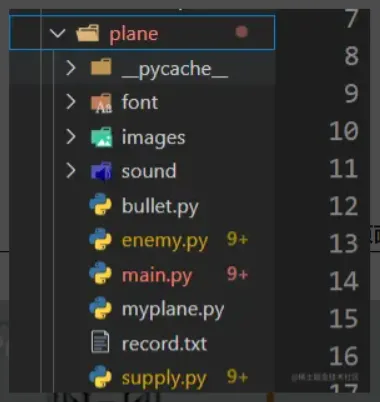This screenshot has height=402, width=380.
Task: Click line number 8 in gutter
Action: [352, 56]
